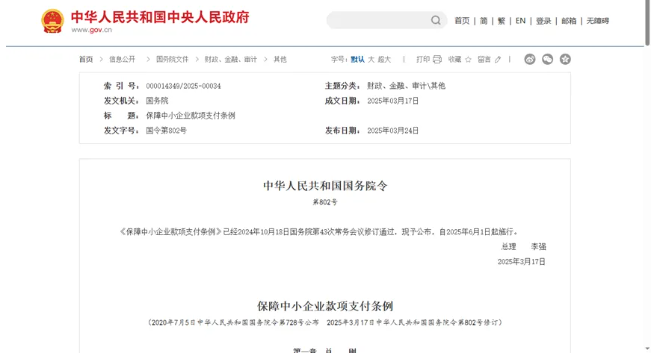Viewport: 657px width, 363px height.
Task: Share via the Weibo icon
Action: coord(530,59)
